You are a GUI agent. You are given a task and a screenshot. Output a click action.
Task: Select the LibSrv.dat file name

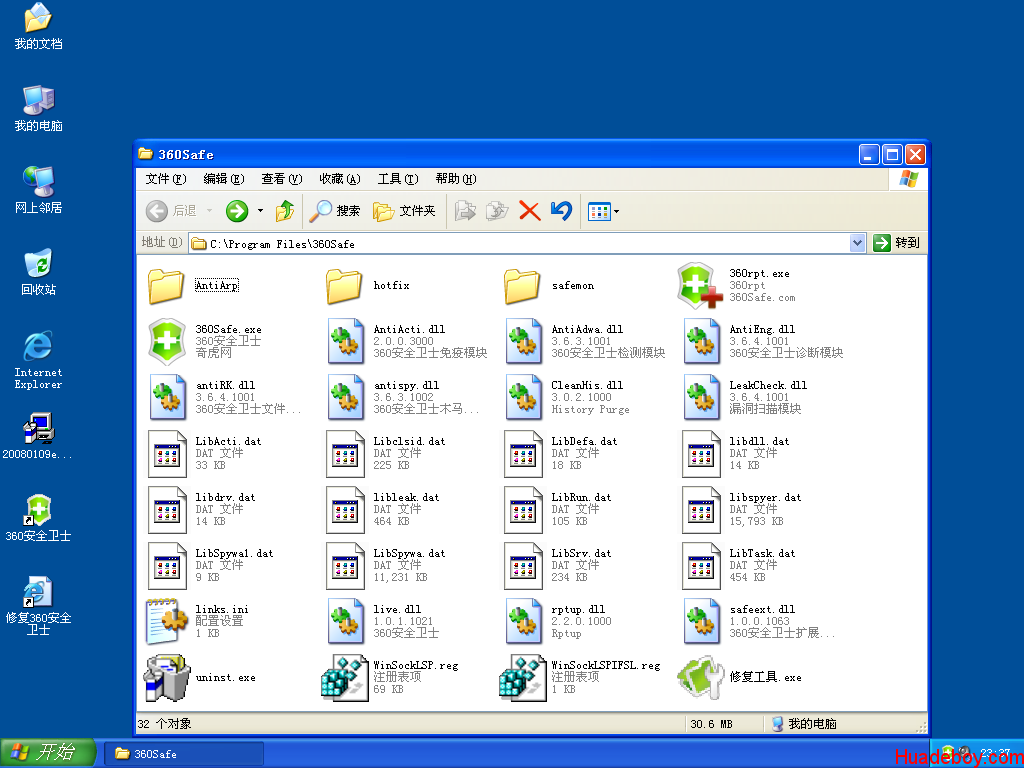click(x=581, y=554)
